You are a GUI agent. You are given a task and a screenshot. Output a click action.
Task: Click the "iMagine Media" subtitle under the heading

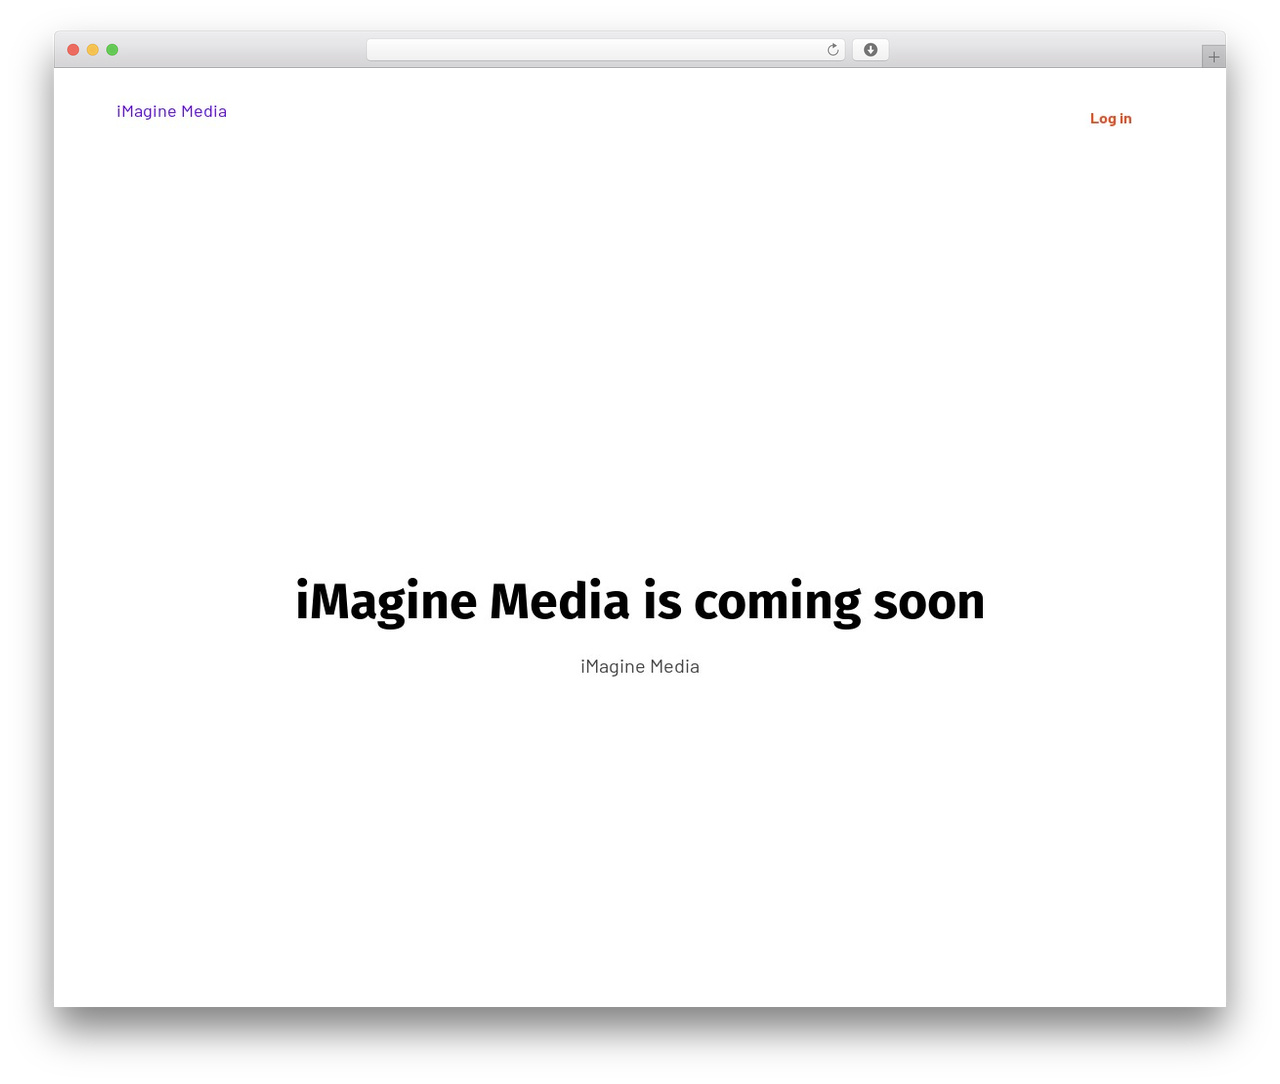pos(640,666)
